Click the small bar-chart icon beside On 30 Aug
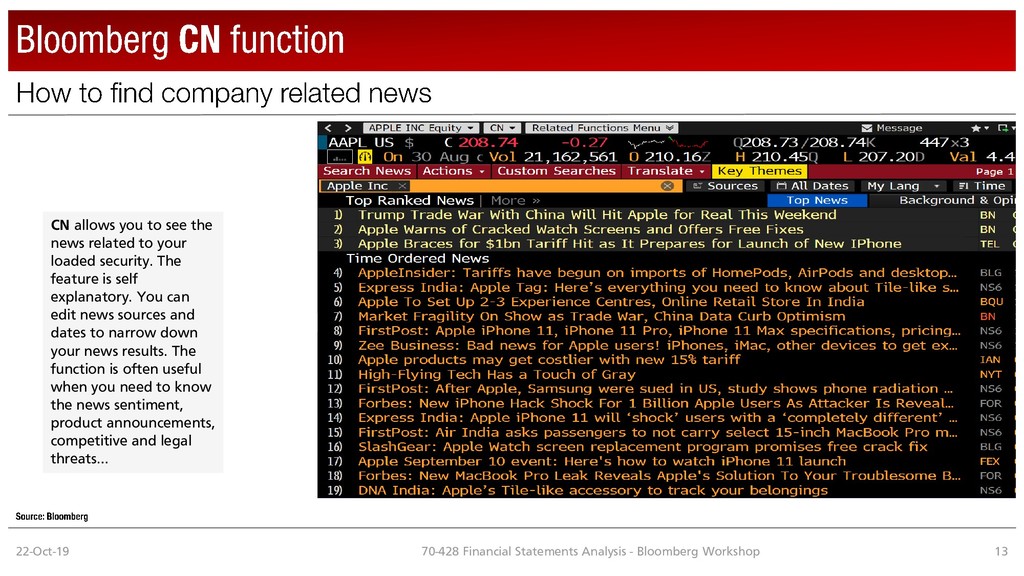The width and height of the screenshot is (1024, 576). (340, 157)
